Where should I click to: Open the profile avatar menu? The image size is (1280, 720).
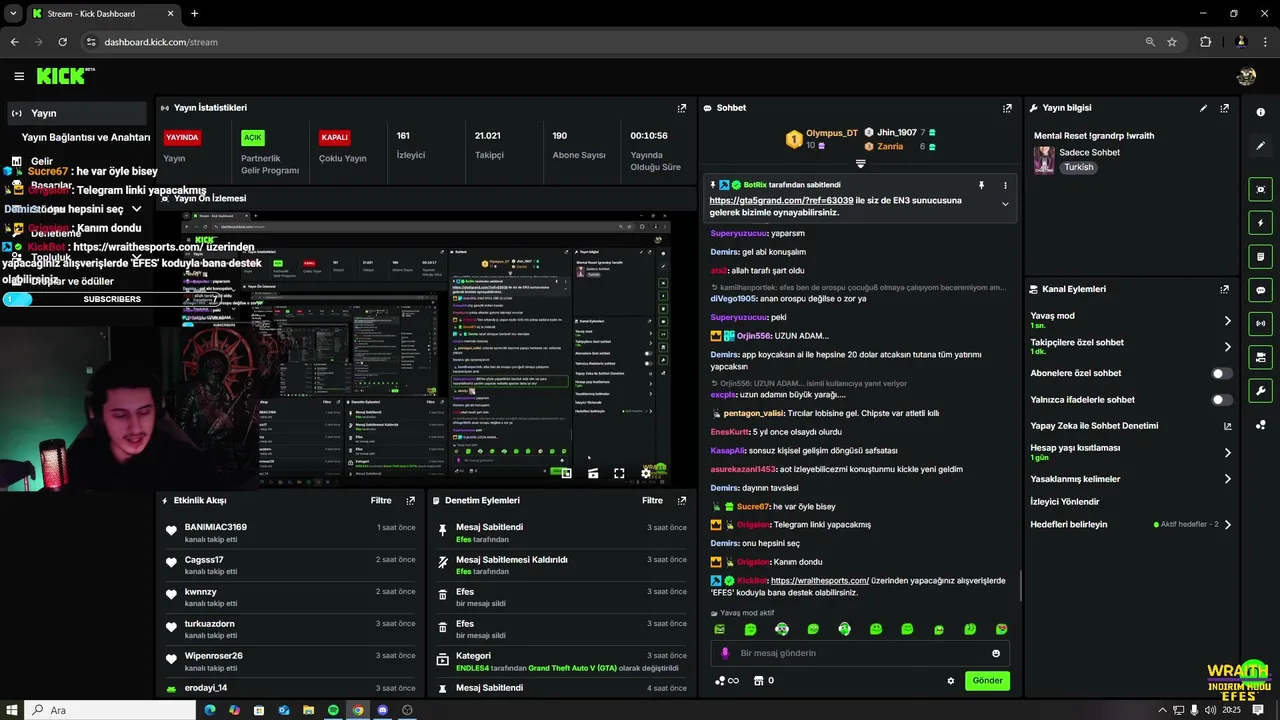pos(1246,76)
